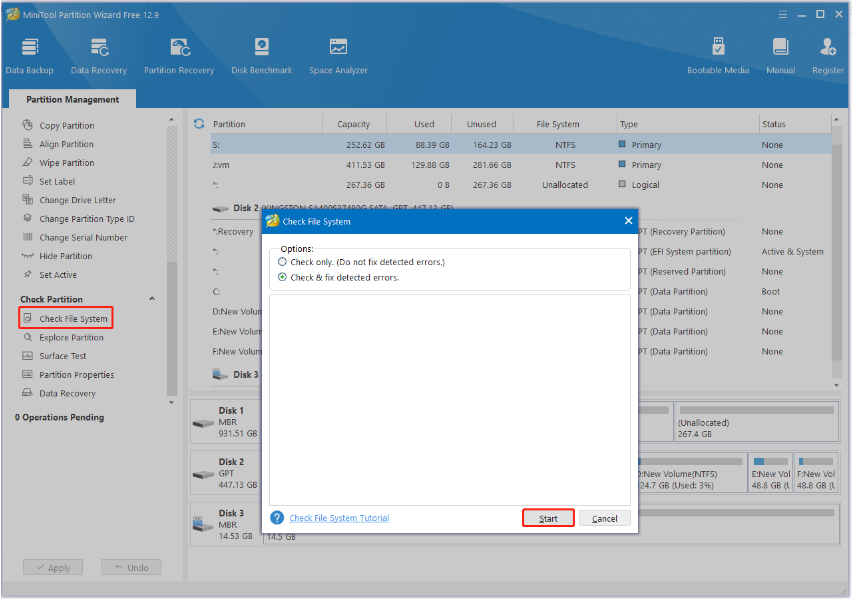
Task: Click down arrow of partition list scrollbar
Action: pos(836,385)
